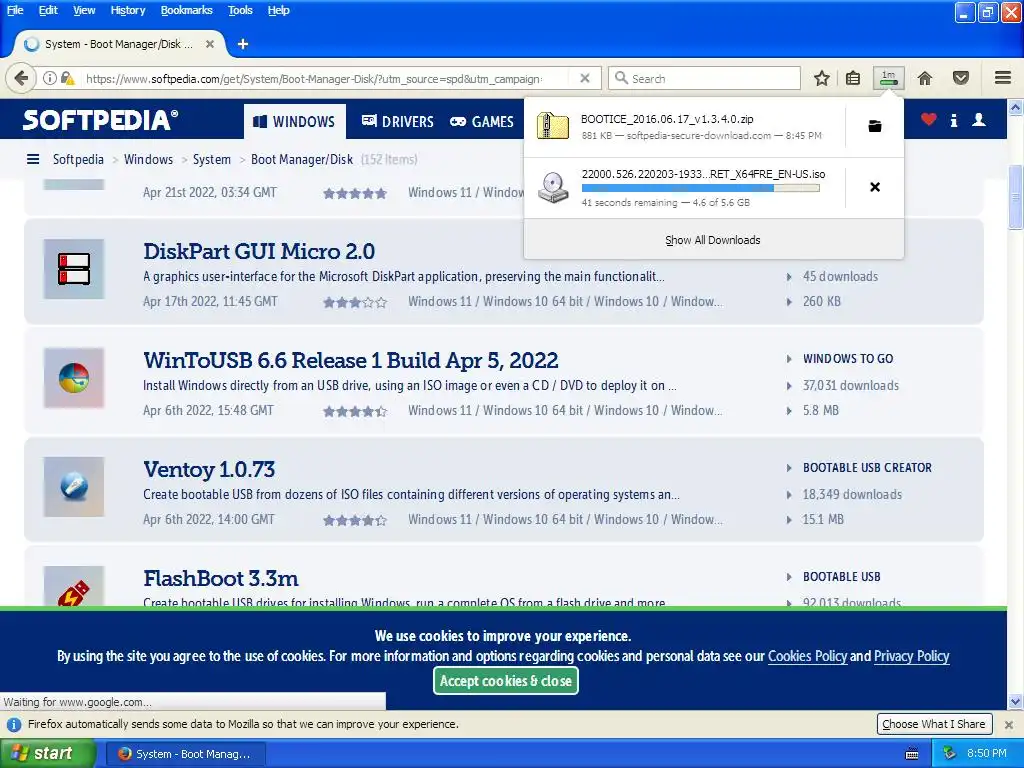The image size is (1024, 768).
Task: Open DiskPart GUI Micro 2.0 title link
Action: 259,251
